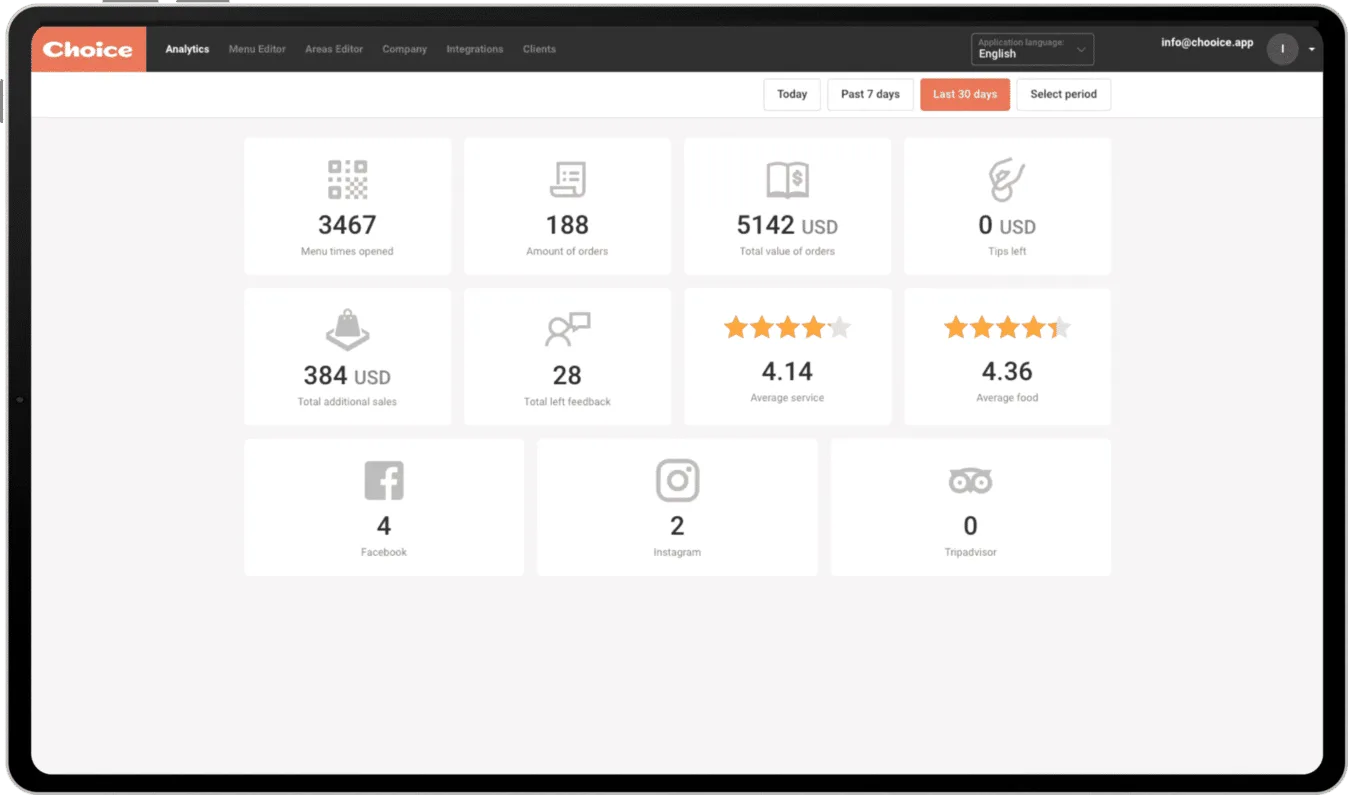Open the Facebook icon card

coord(384,480)
